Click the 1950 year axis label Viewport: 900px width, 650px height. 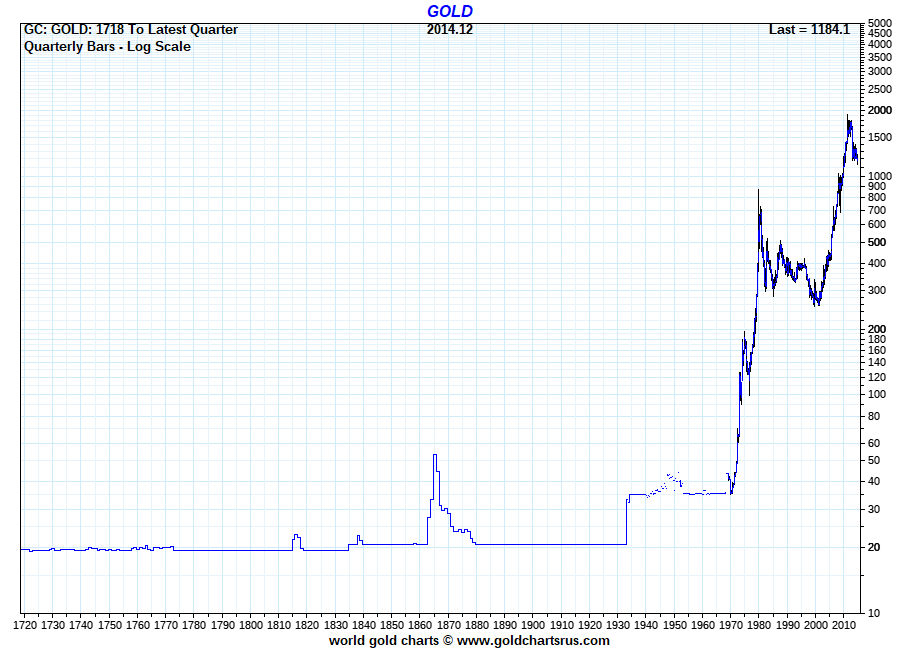tap(674, 625)
